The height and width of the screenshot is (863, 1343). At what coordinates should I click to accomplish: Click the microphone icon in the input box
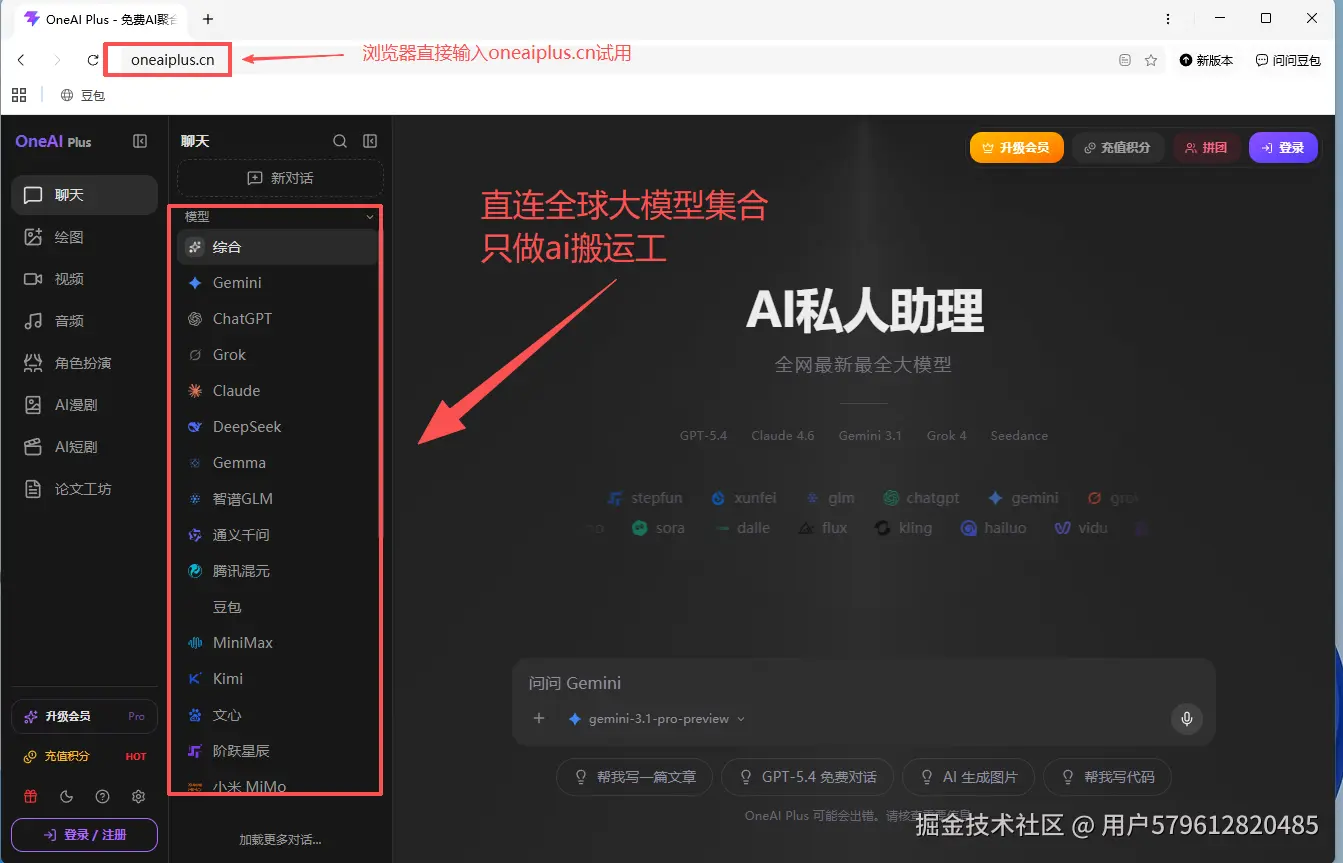1186,718
